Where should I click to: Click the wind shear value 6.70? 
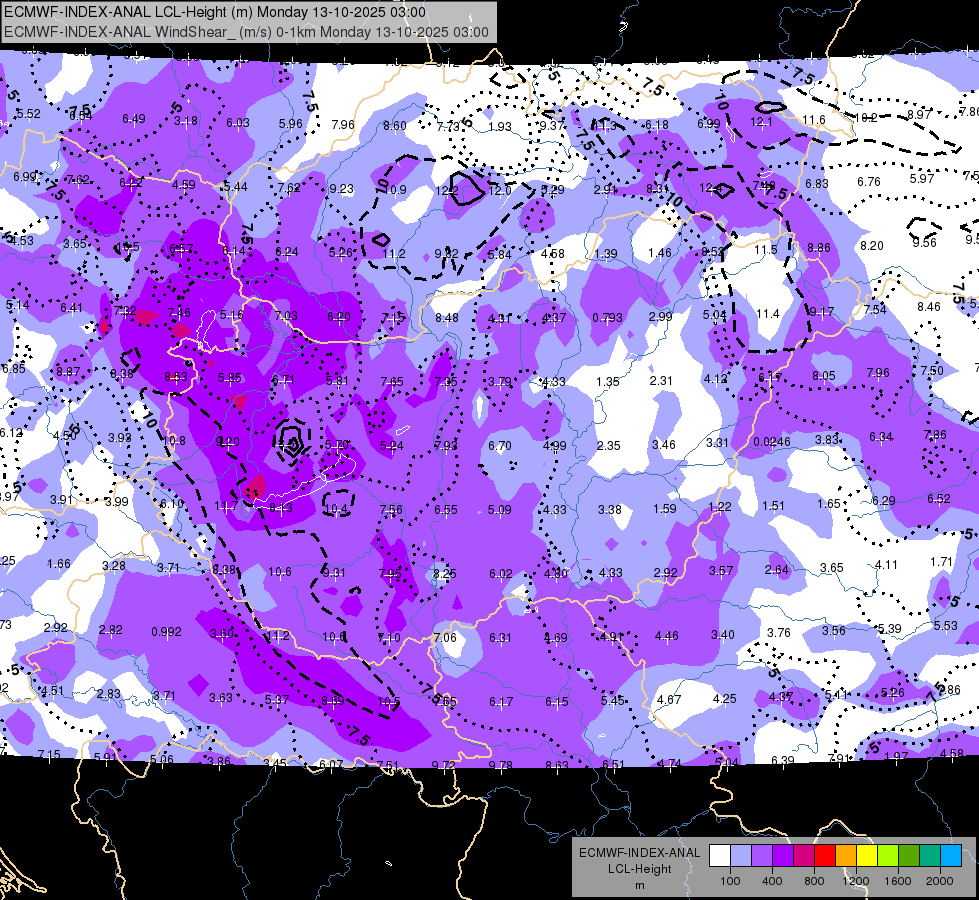click(499, 445)
